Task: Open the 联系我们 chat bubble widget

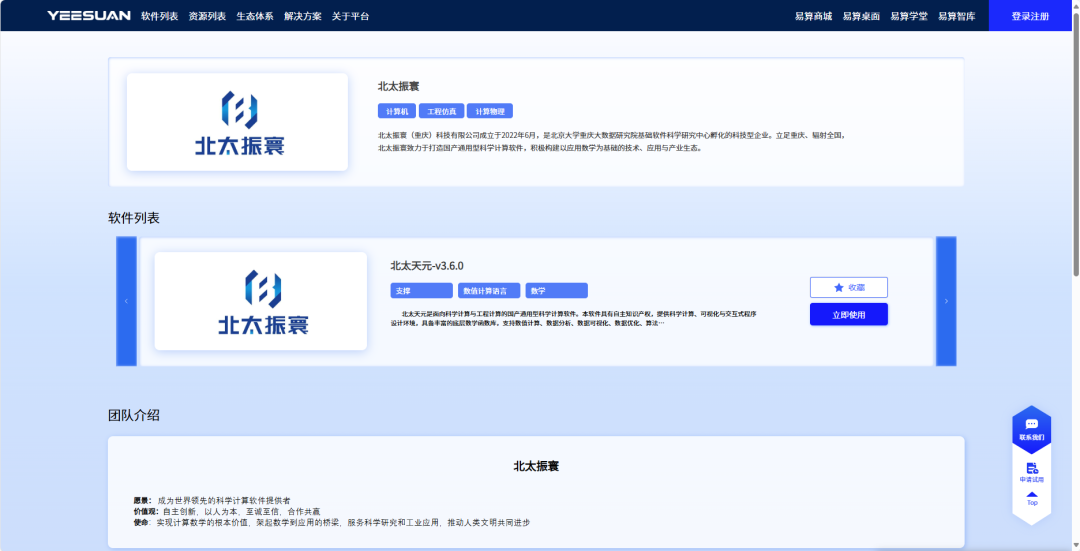Action: (x=1031, y=425)
